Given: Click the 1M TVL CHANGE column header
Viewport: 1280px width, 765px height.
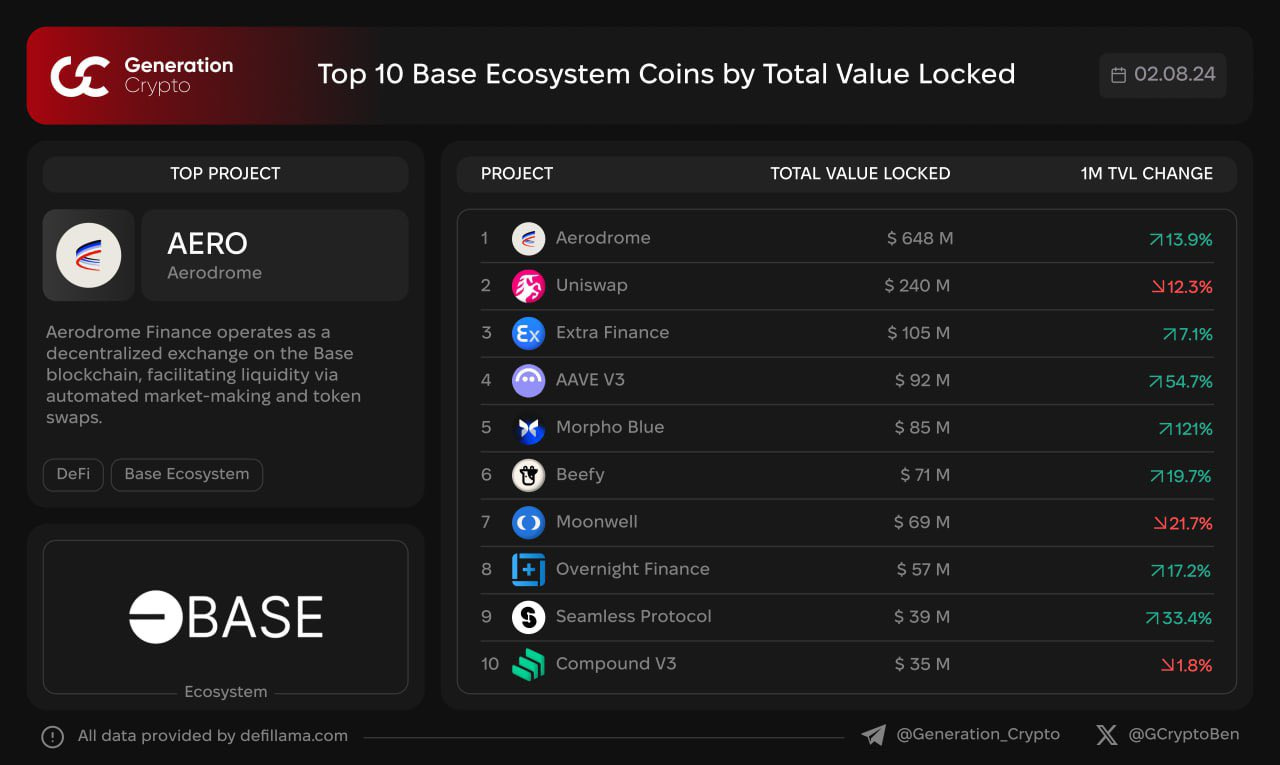Looking at the screenshot, I should (x=1147, y=173).
